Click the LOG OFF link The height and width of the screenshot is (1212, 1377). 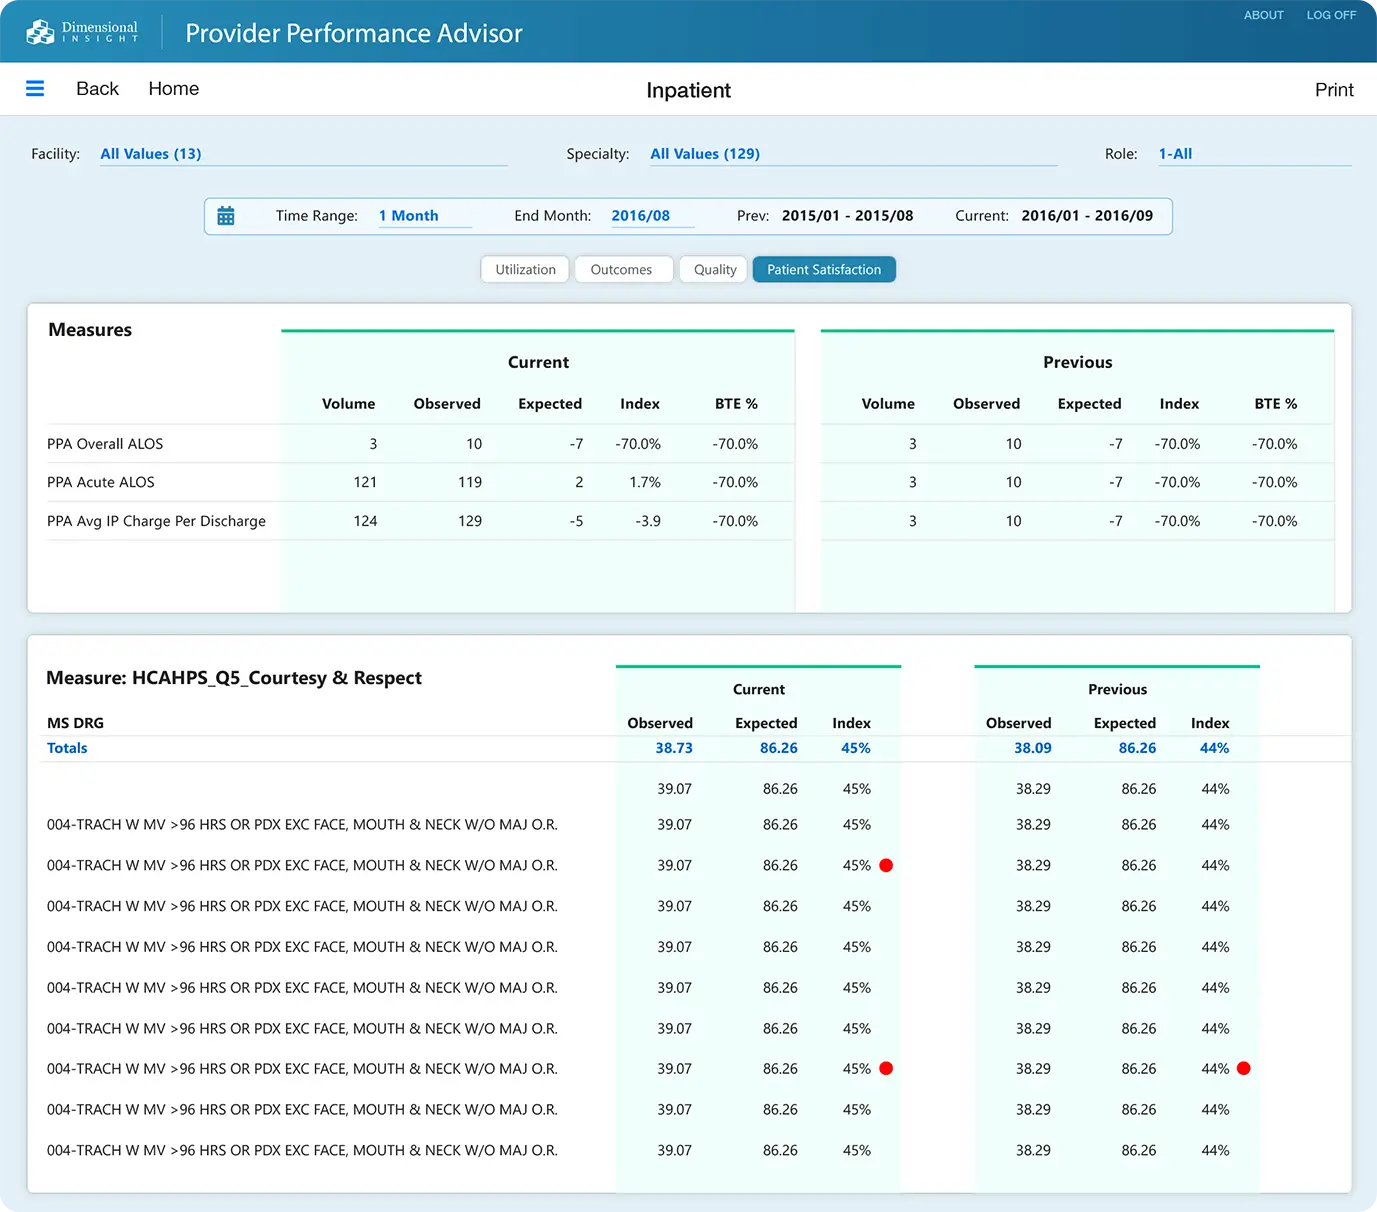[x=1331, y=15]
